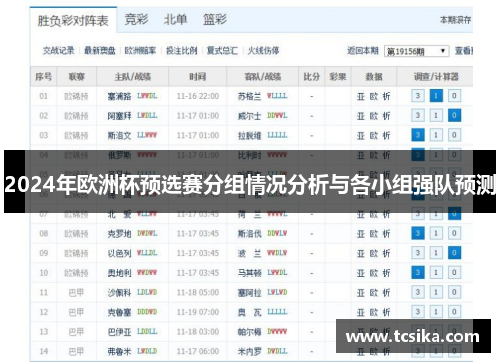
Task: Toggle pick 3 for row 01 塞浦路
Action: (x=418, y=96)
